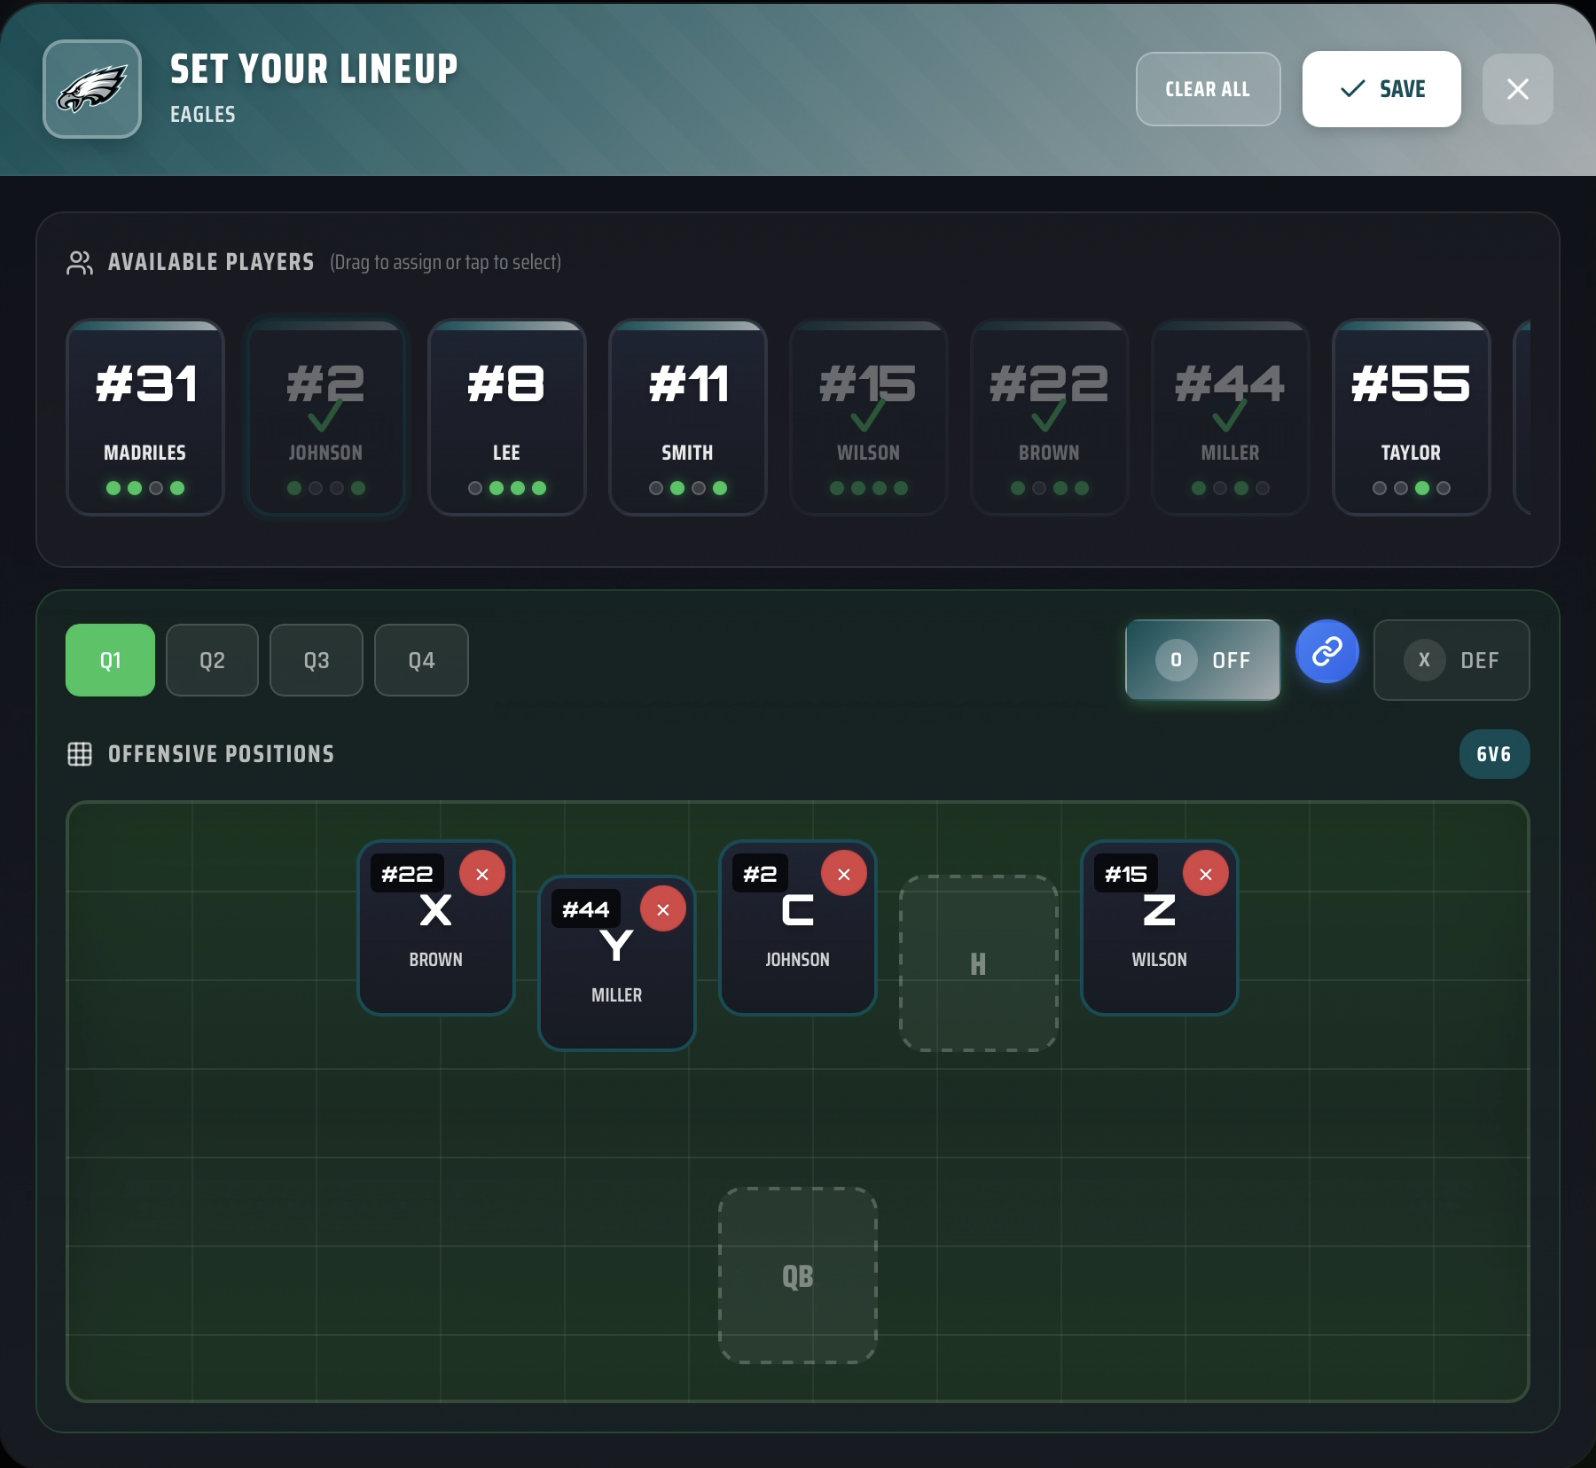Remove #22 Brown from X position

tap(482, 874)
